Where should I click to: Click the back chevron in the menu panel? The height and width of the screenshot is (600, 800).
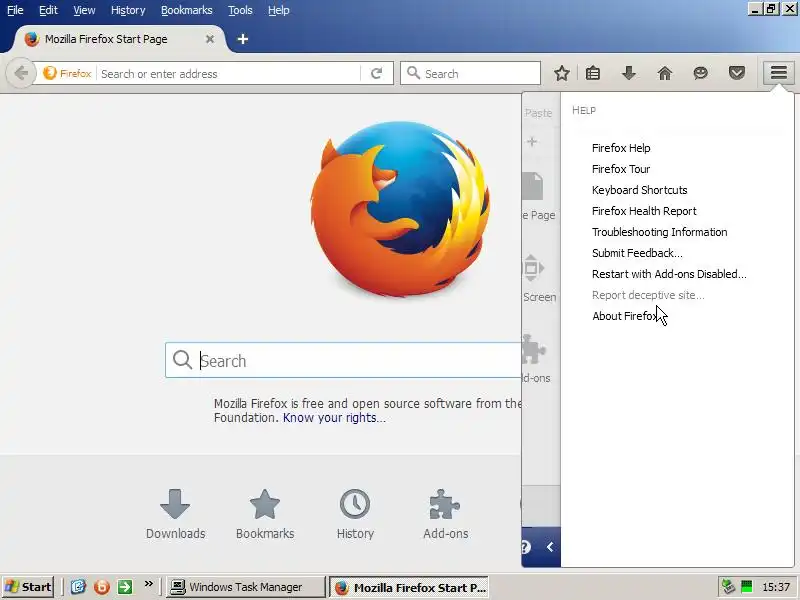(x=550, y=547)
